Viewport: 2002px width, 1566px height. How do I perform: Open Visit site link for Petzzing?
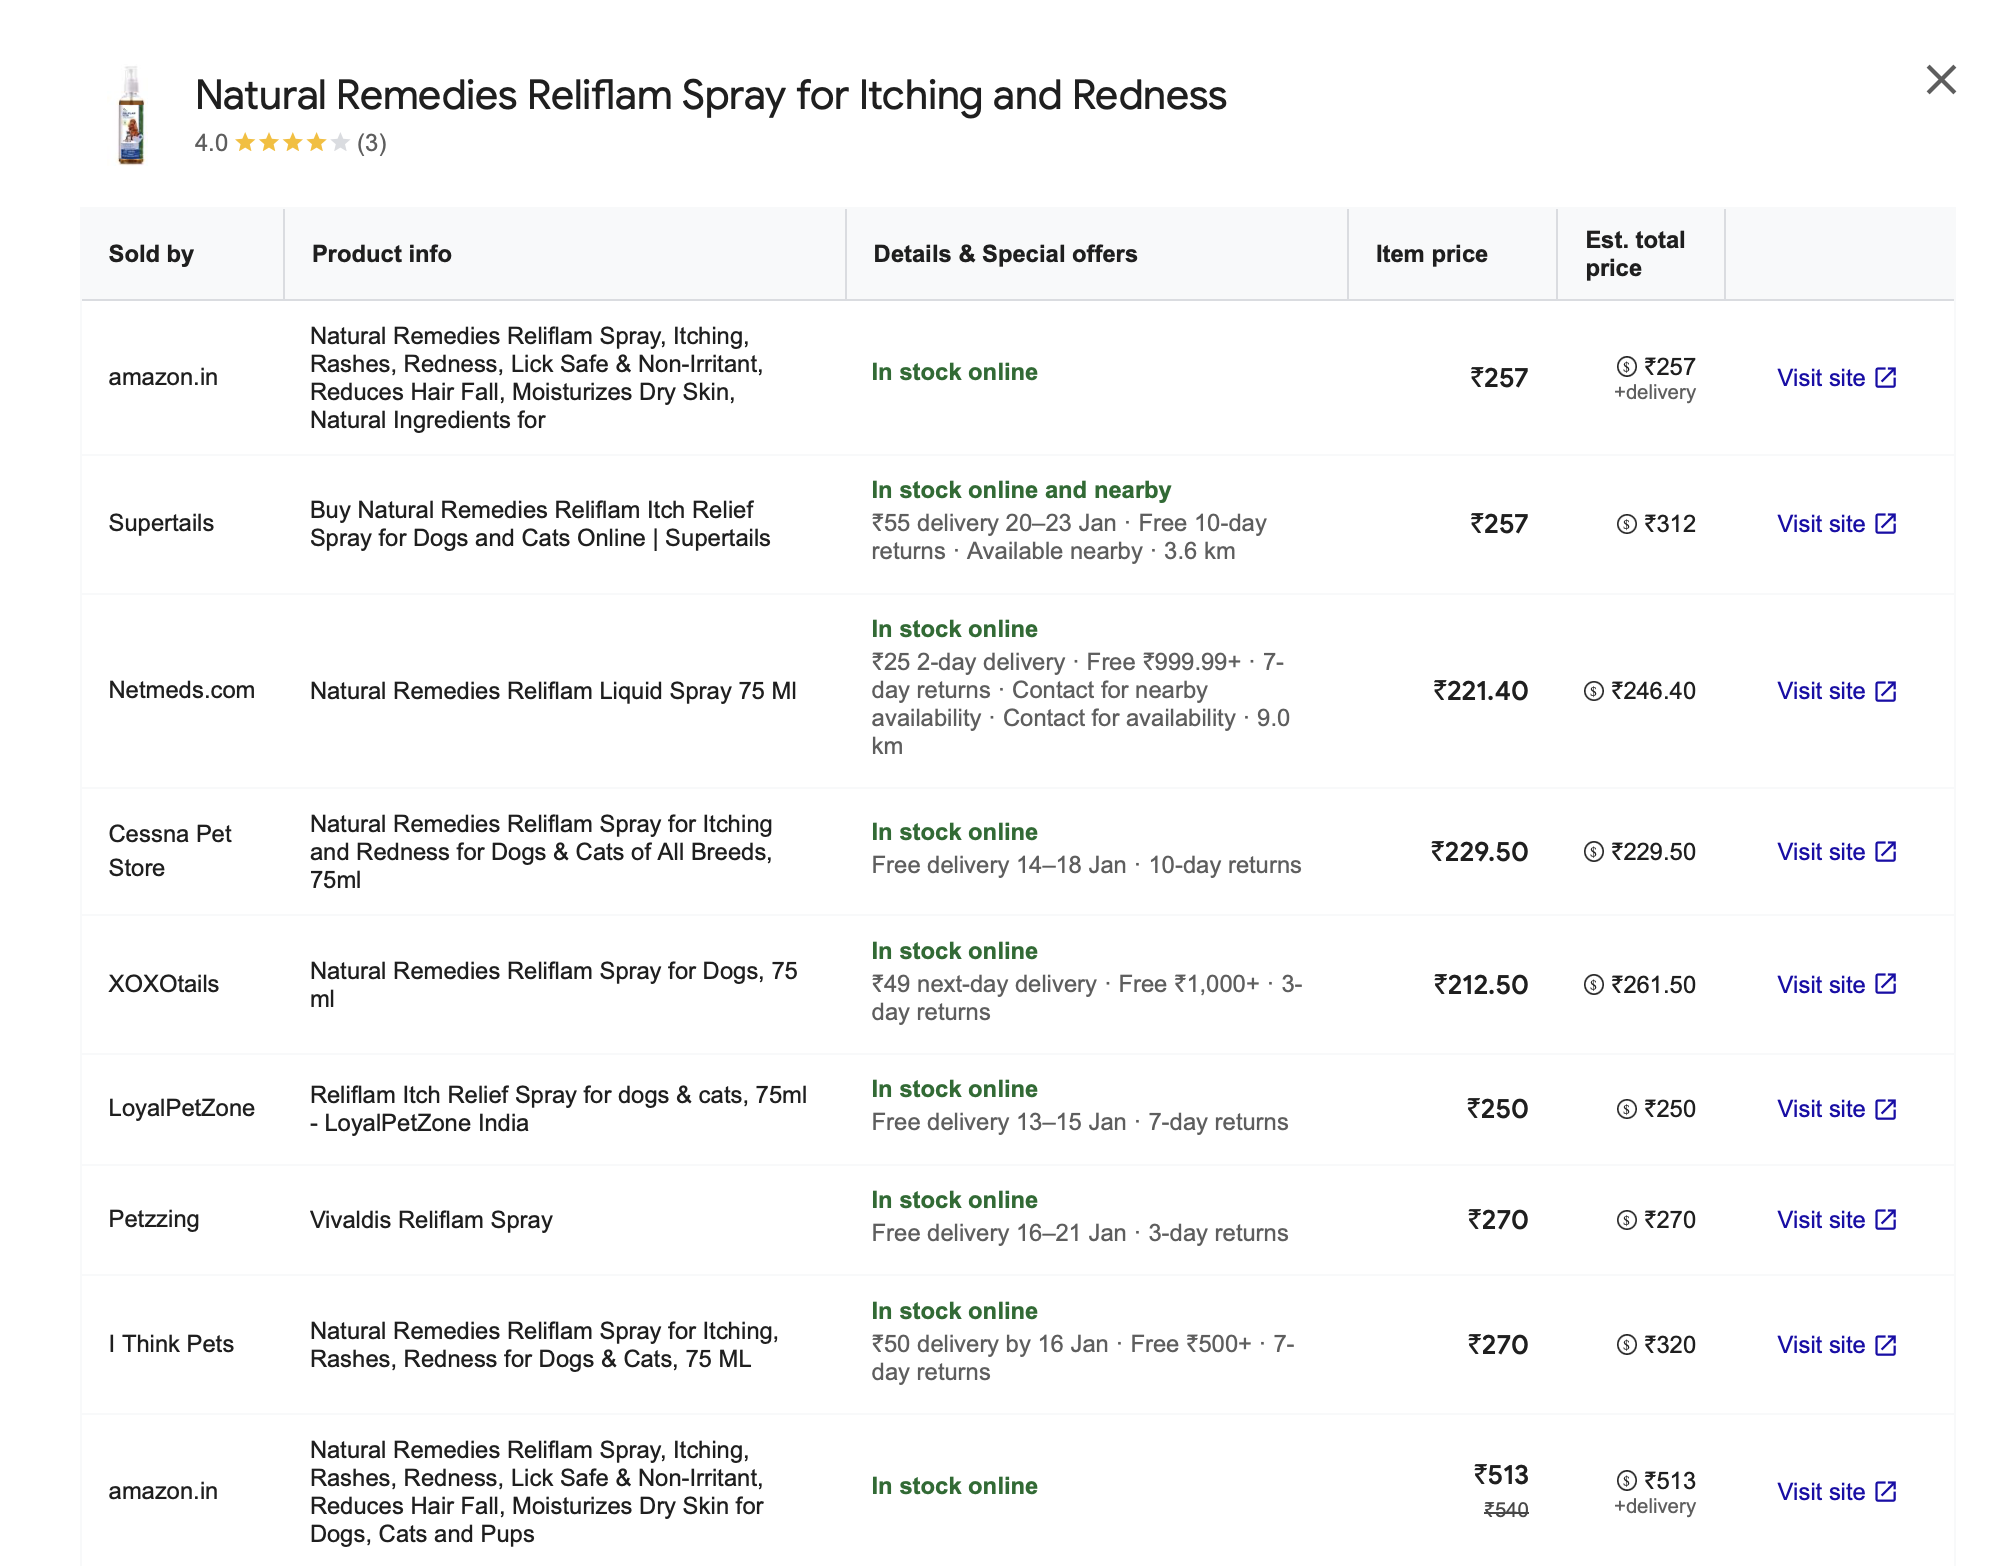pos(1821,1220)
